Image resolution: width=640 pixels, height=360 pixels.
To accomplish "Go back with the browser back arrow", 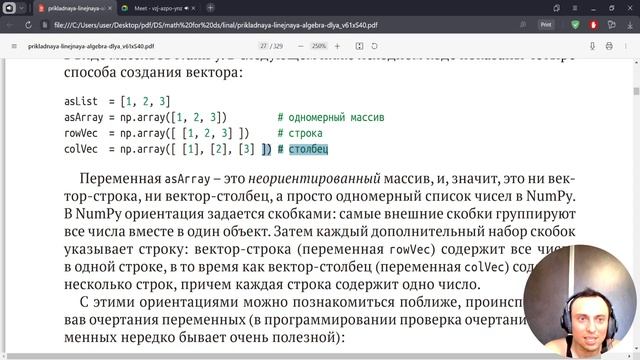I will tap(10, 25).
